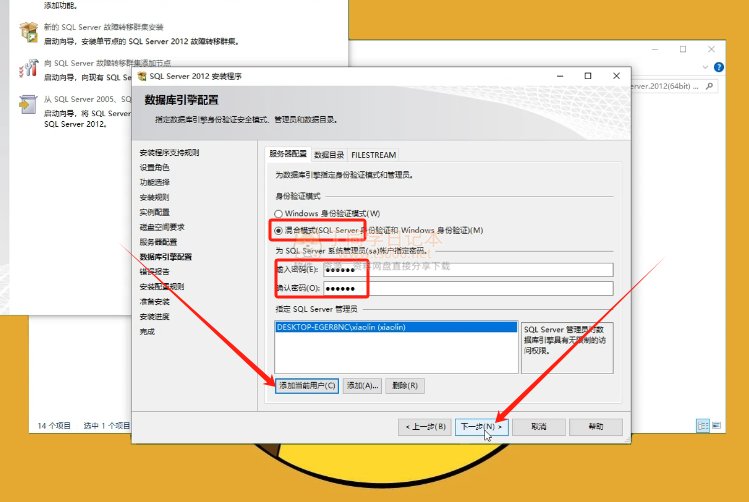This screenshot has width=749, height=502.
Task: Go back with 上一步(B) button
Action: pyautogui.click(x=425, y=427)
